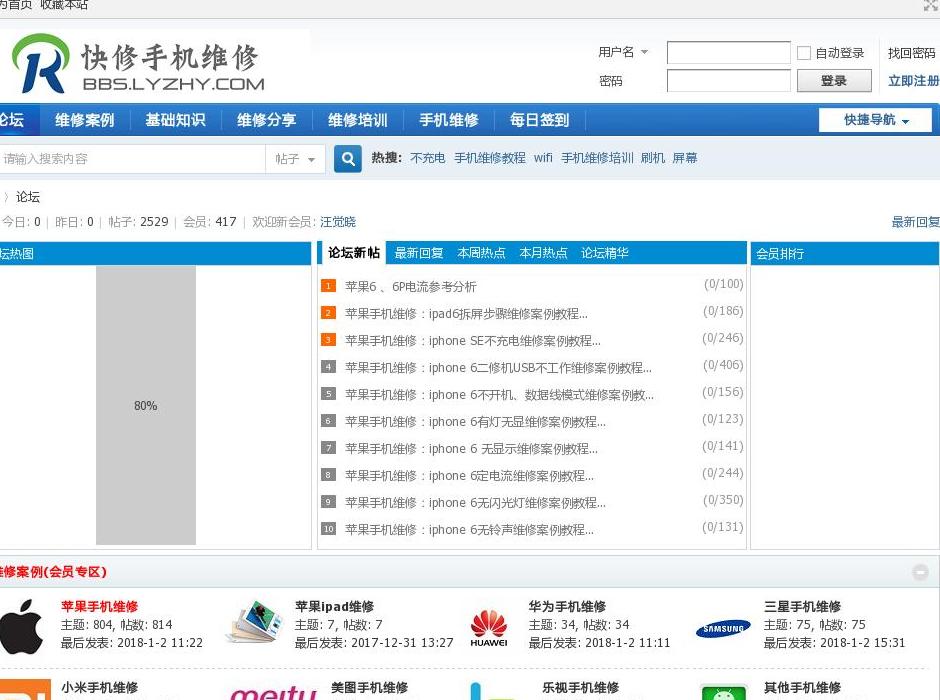Open the Apple logo forum icon
Viewport: 940px width, 700px height.
click(x=22, y=626)
